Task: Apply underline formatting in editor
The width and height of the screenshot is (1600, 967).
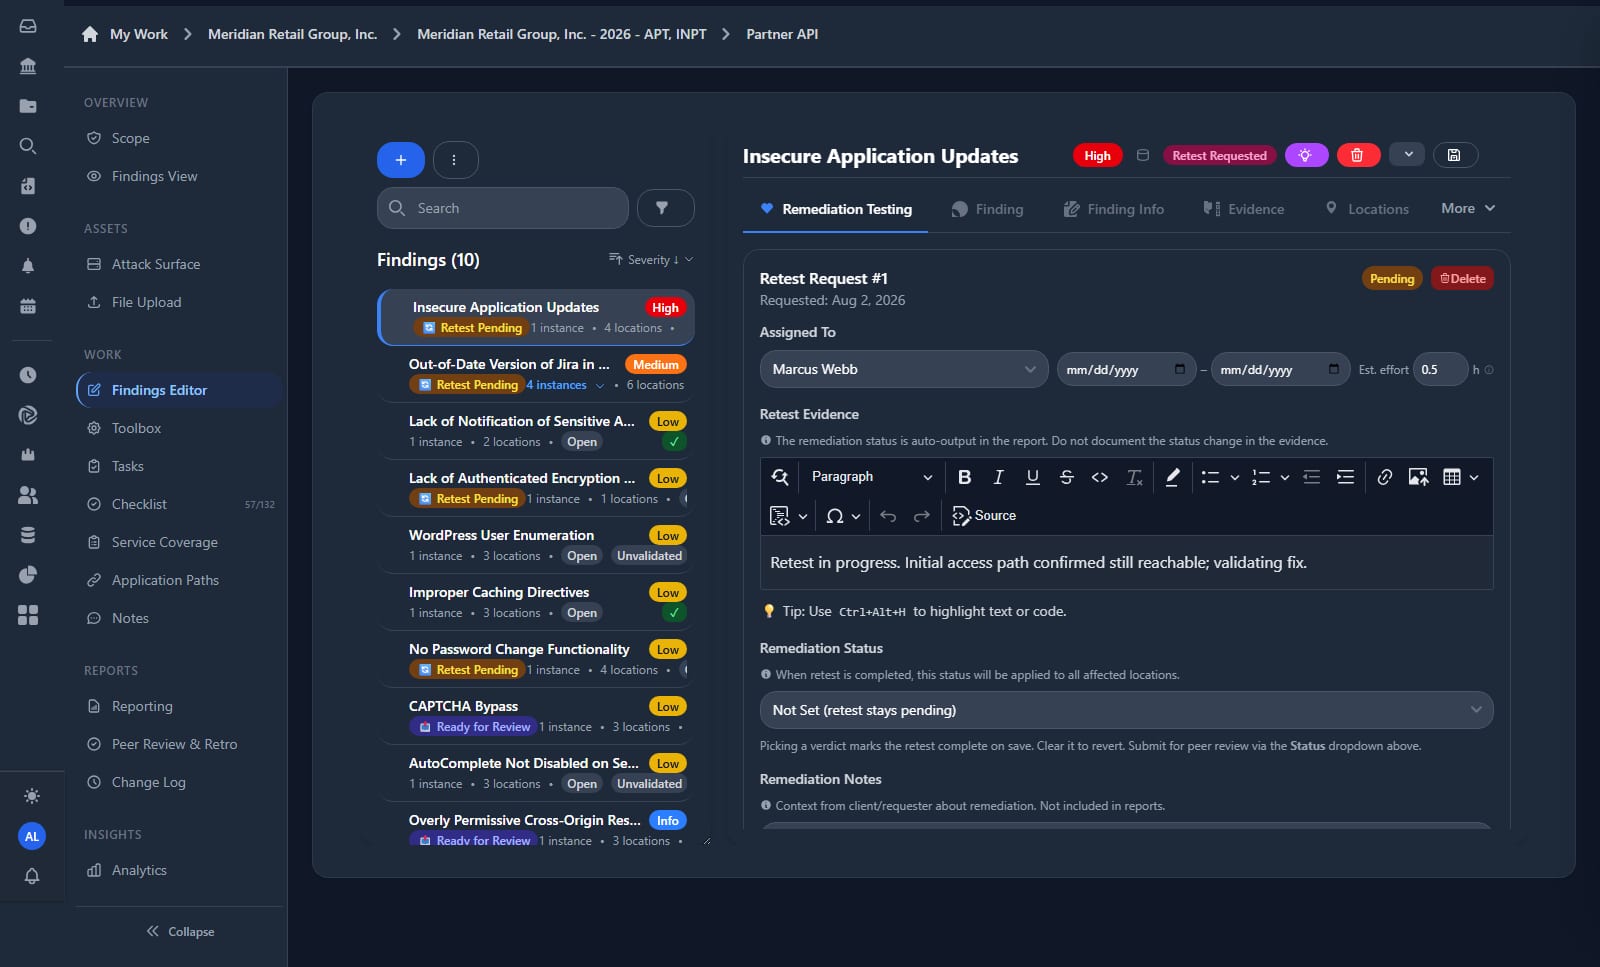Action: [x=1032, y=477]
